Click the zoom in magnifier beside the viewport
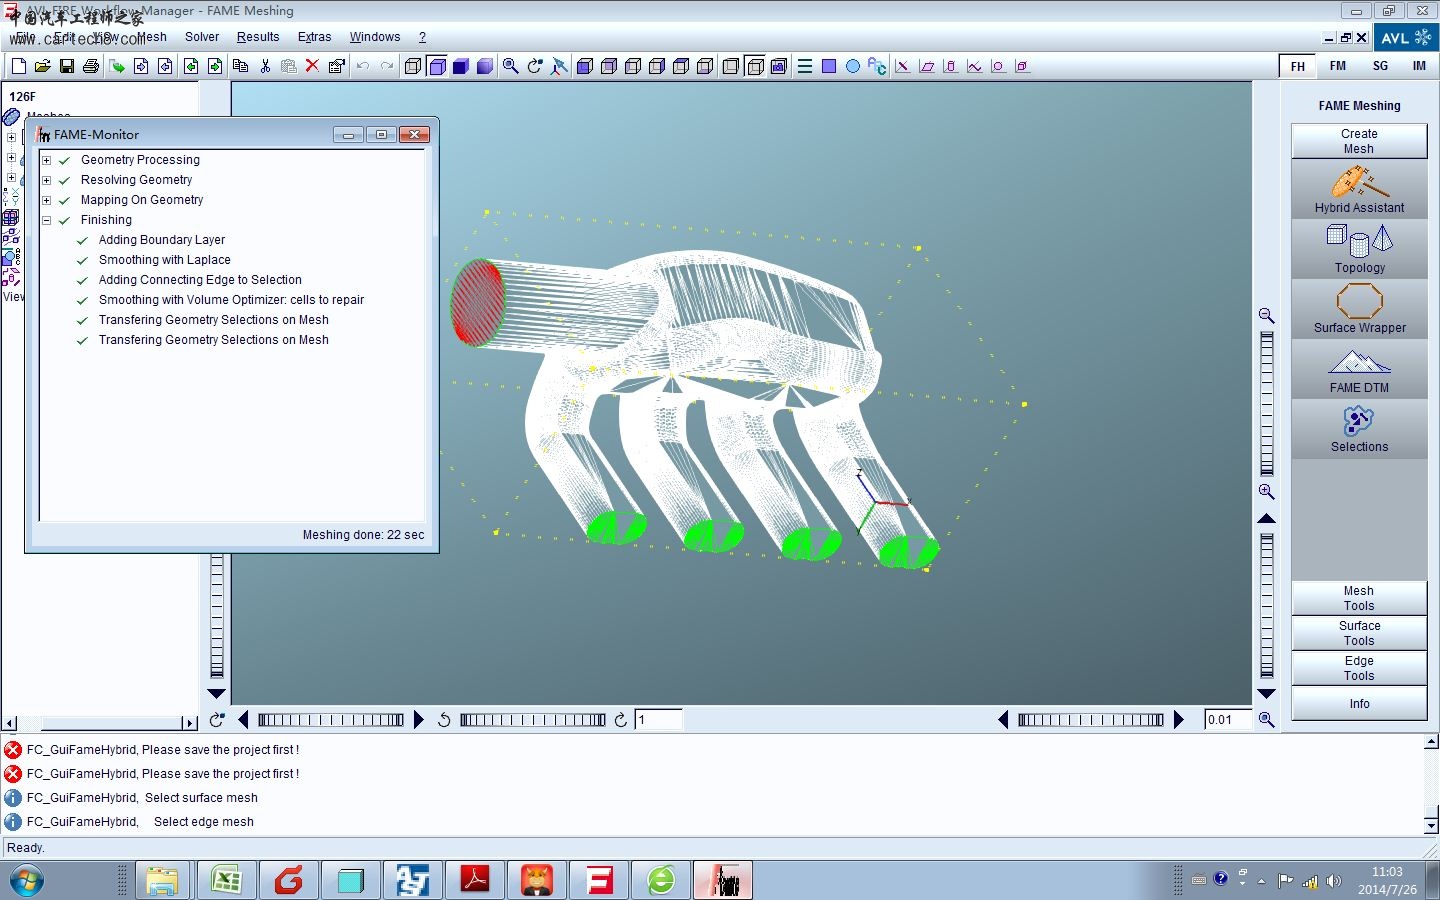Screen dimensions: 1440x900 (x=1266, y=492)
